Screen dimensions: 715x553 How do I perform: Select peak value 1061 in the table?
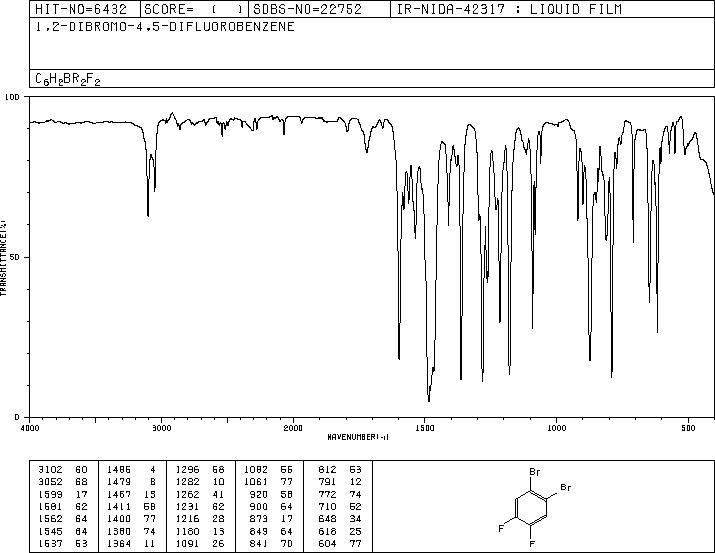(256, 482)
